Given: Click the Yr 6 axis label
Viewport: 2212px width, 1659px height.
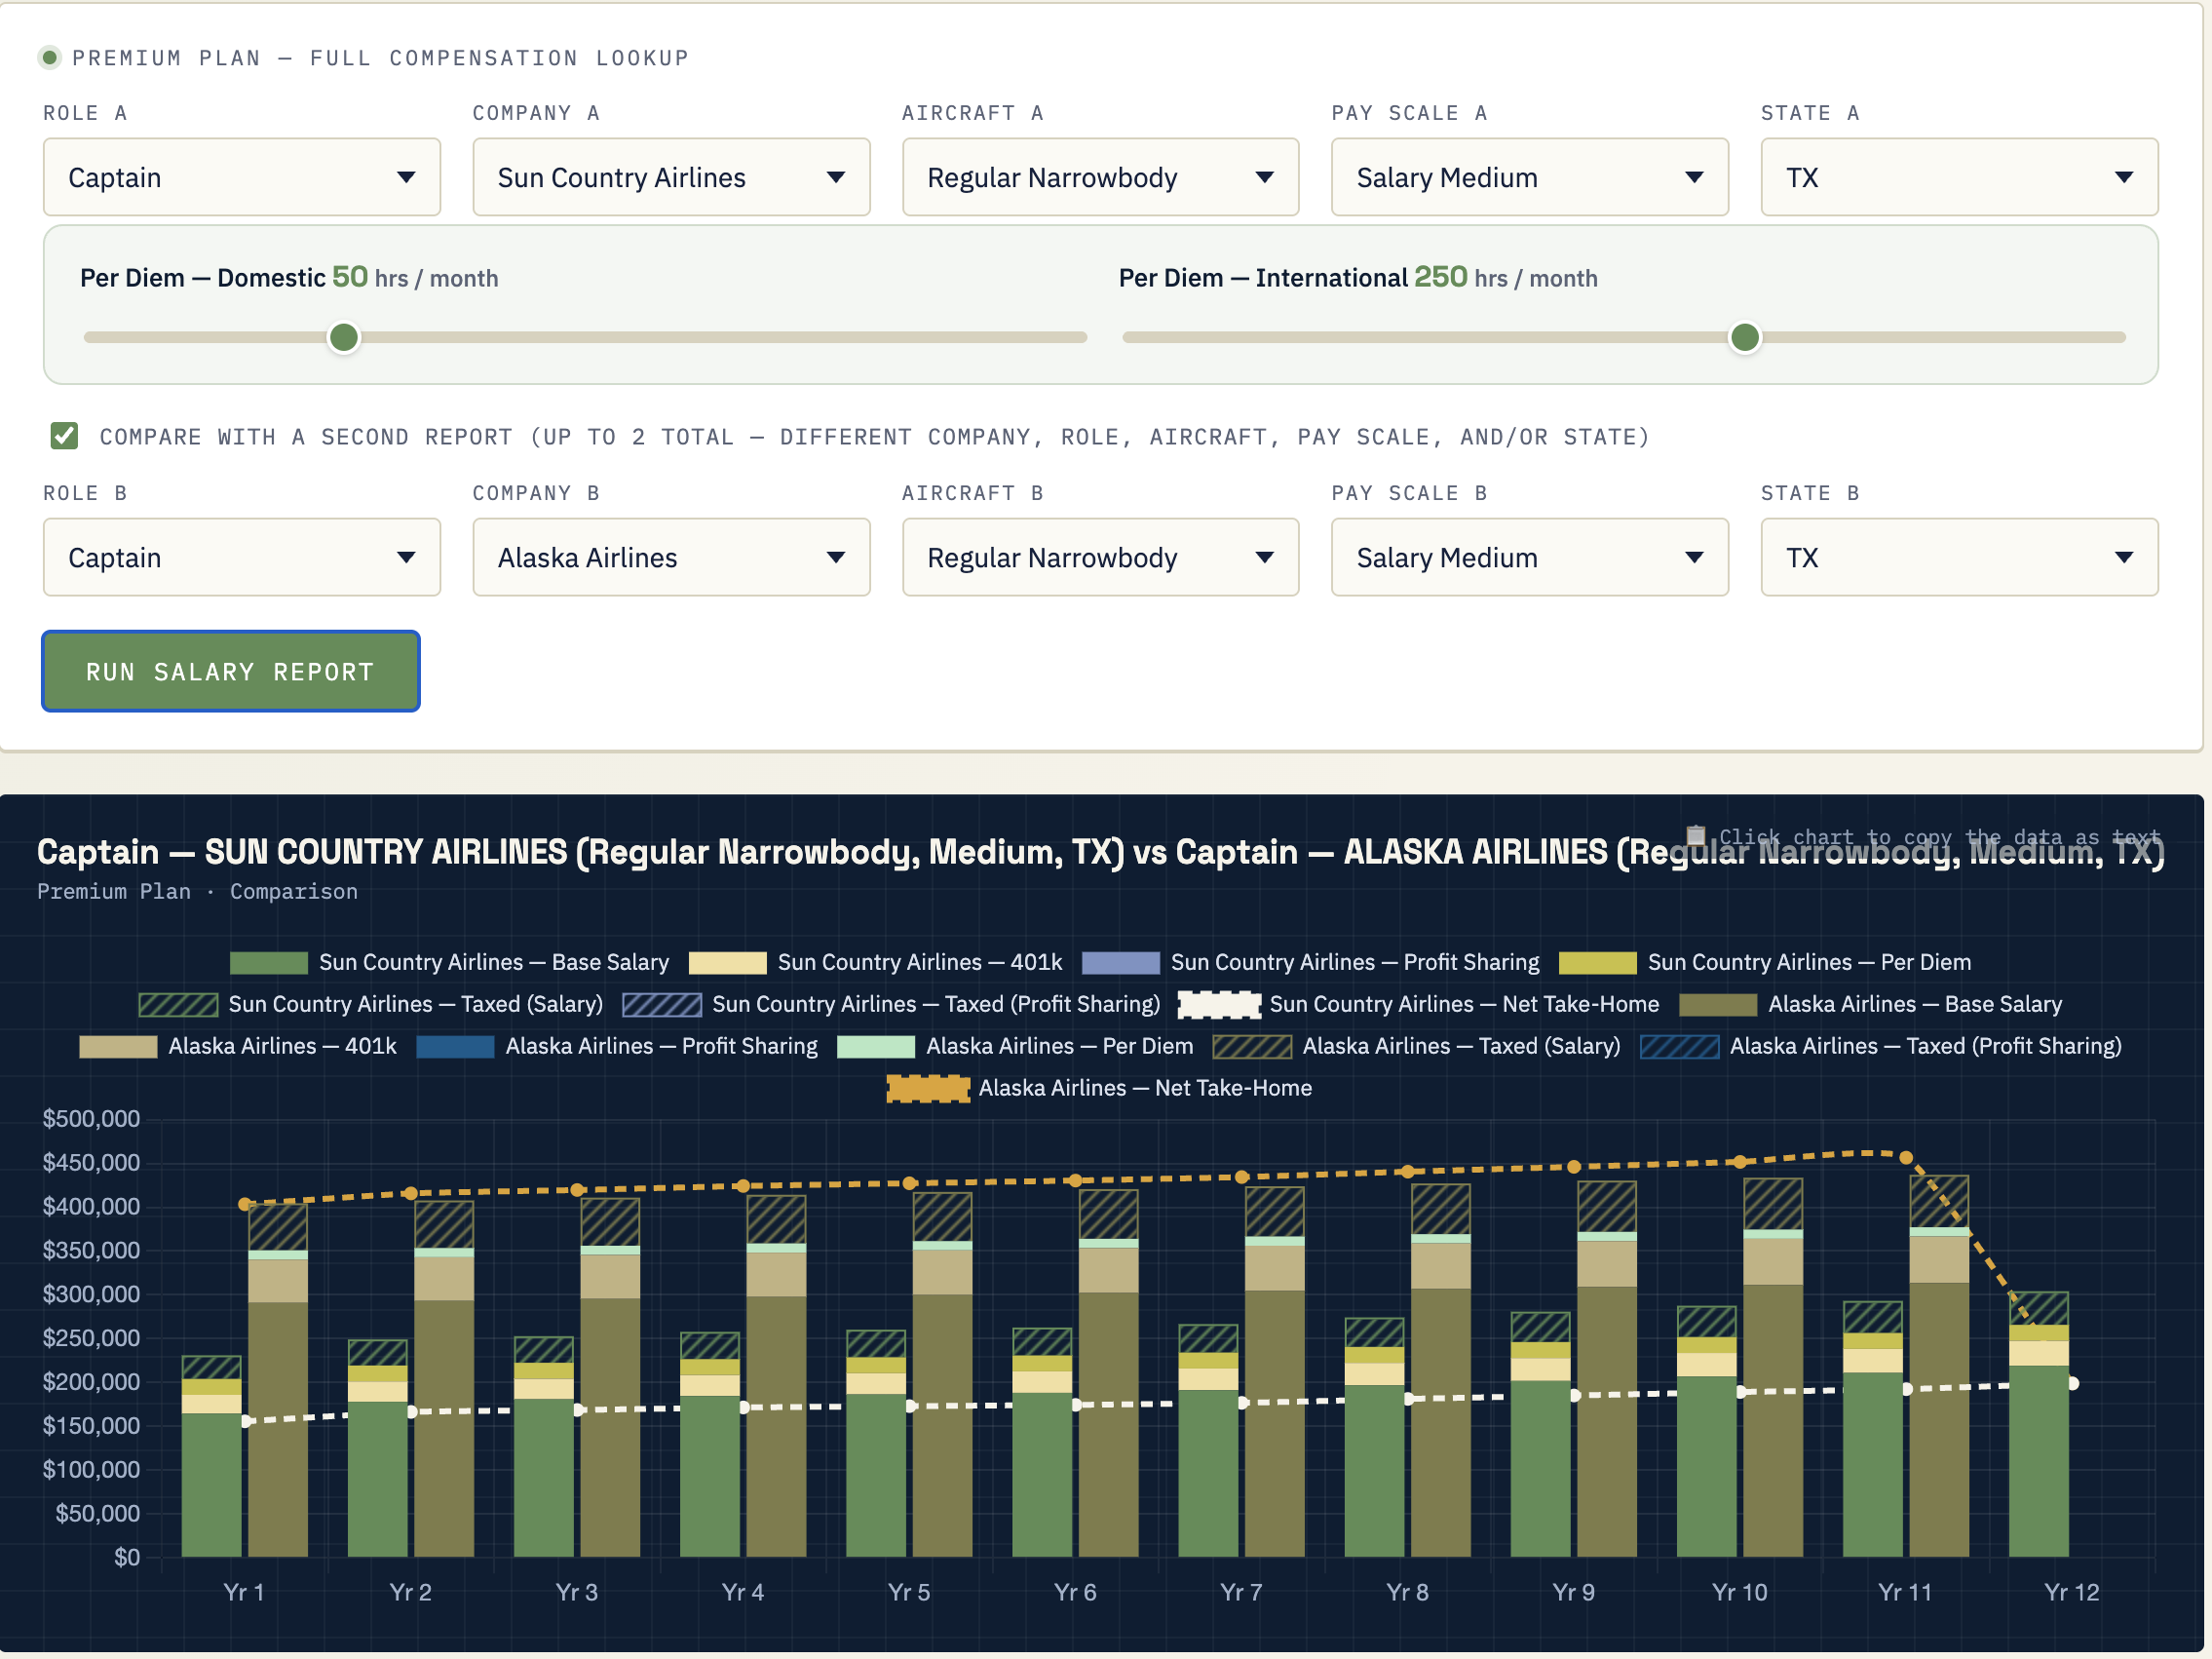Looking at the screenshot, I should point(1075,1592).
